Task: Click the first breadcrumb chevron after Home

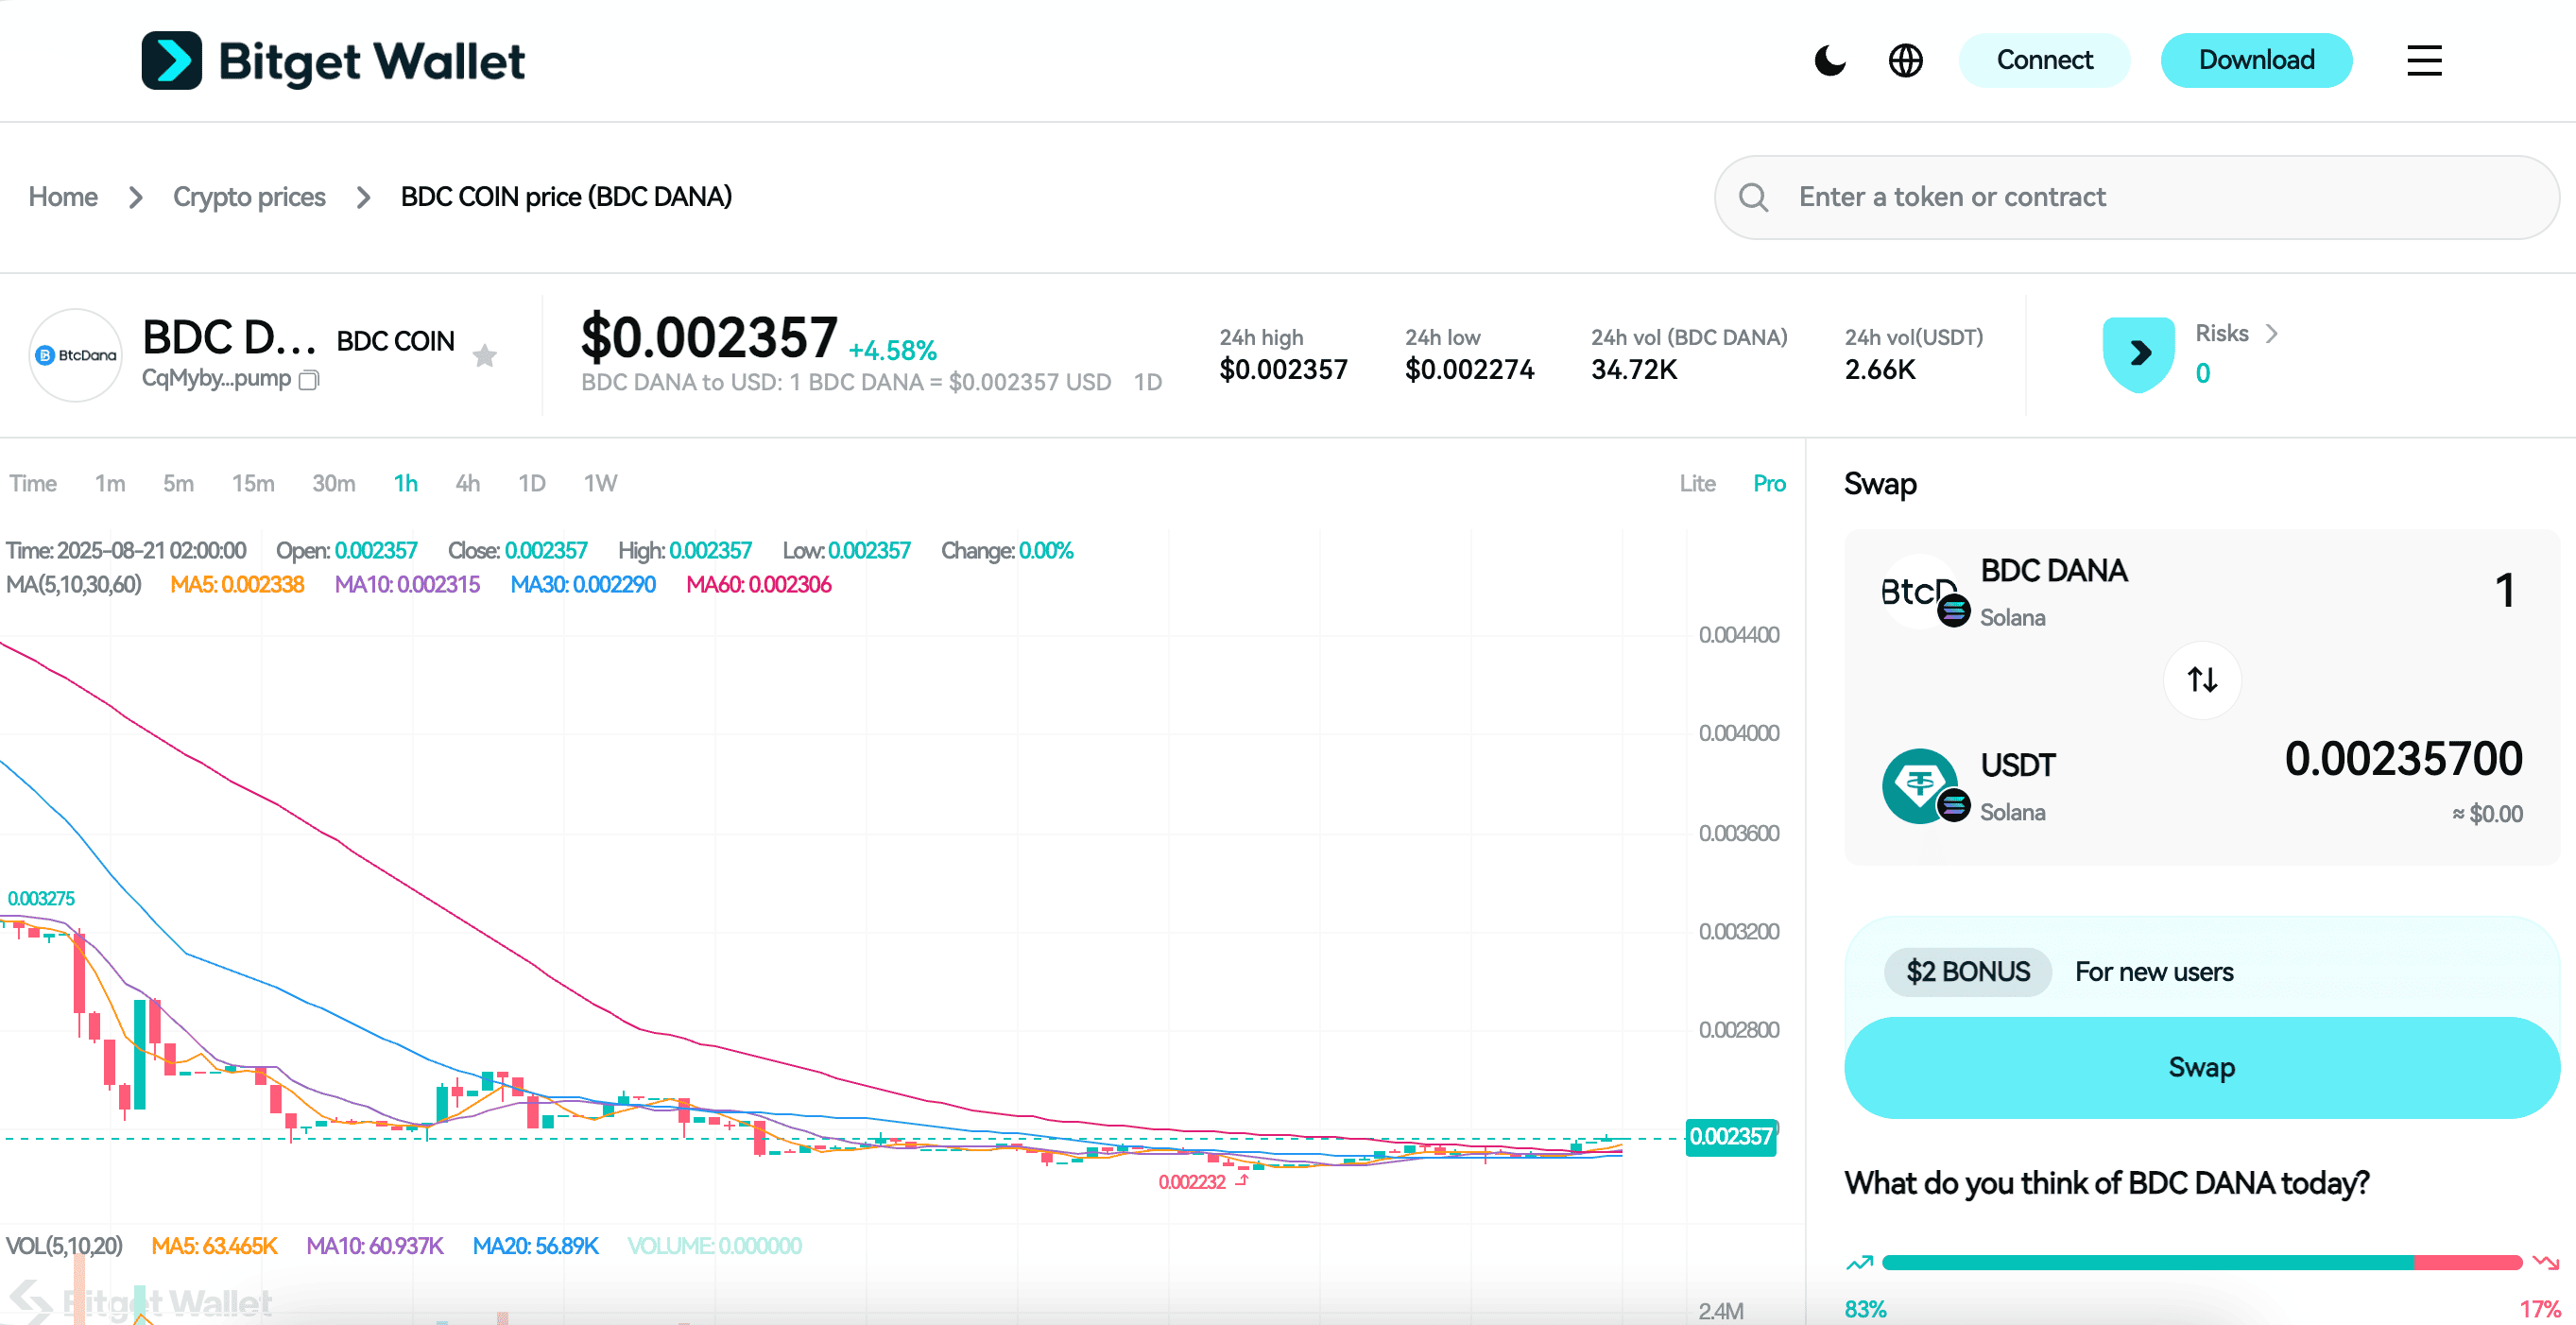Action: tap(136, 197)
